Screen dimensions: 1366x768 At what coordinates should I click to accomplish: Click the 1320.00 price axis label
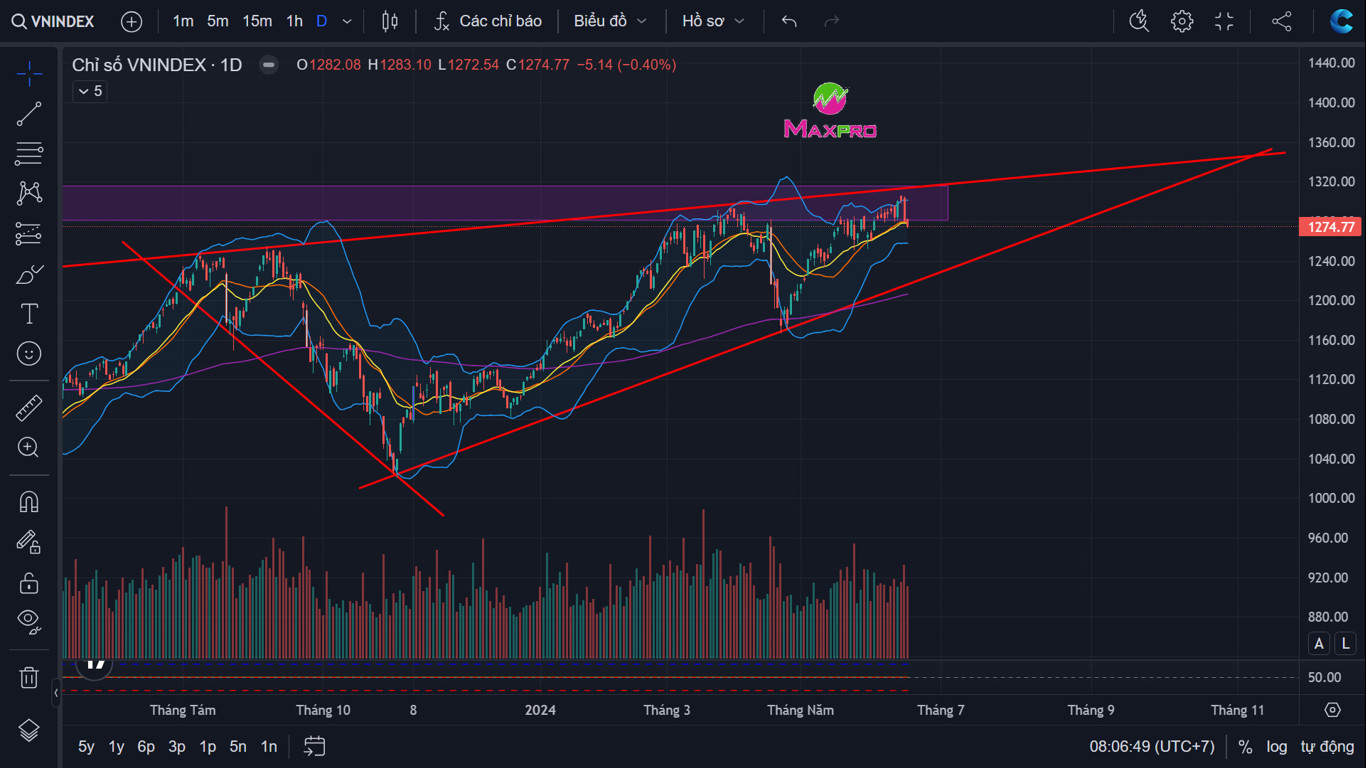click(1331, 182)
